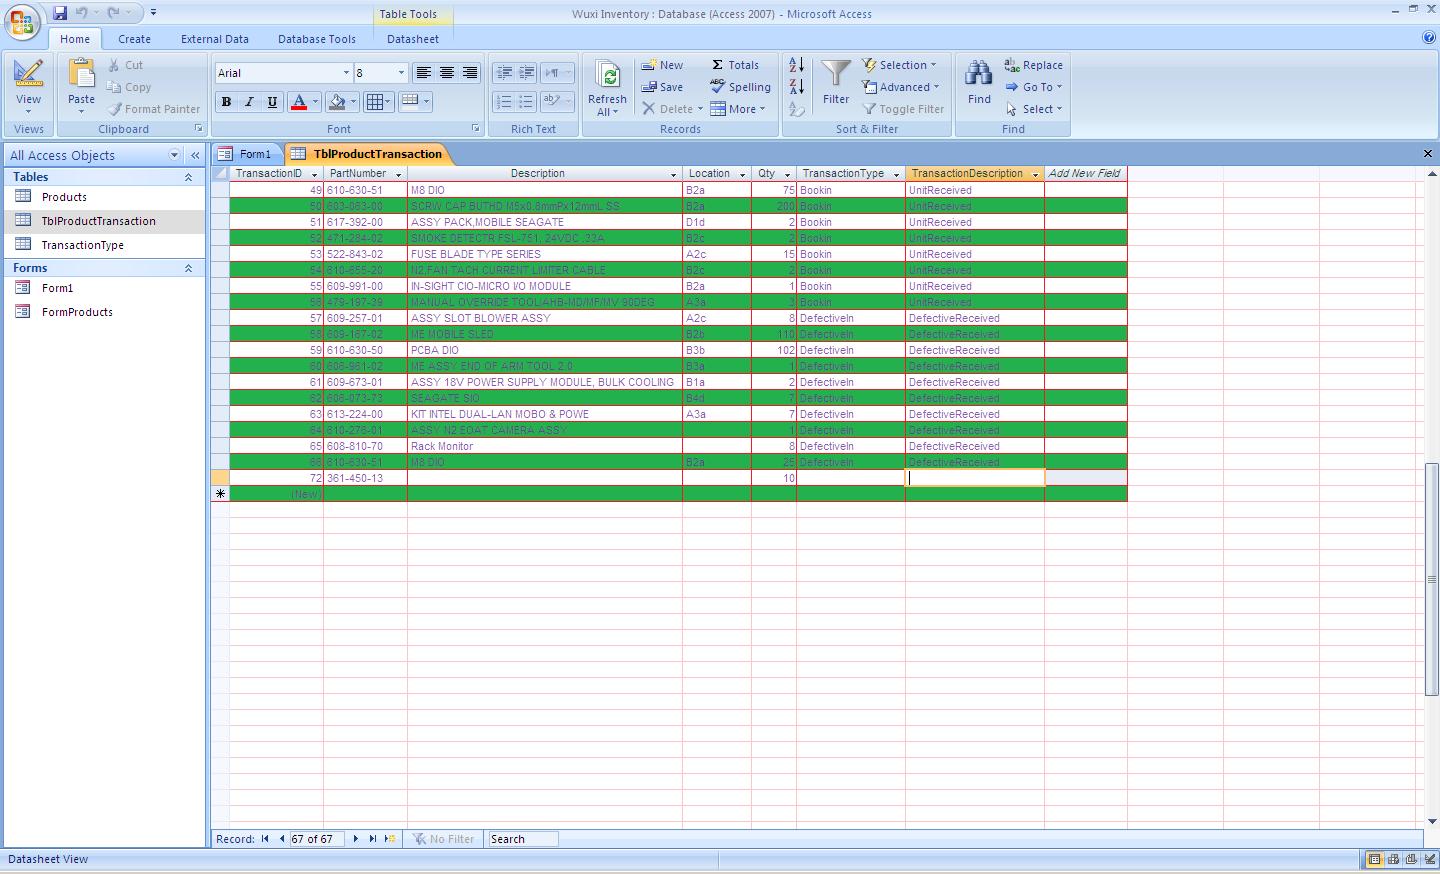Create a New record
The width and height of the screenshot is (1440, 874).
[662, 65]
